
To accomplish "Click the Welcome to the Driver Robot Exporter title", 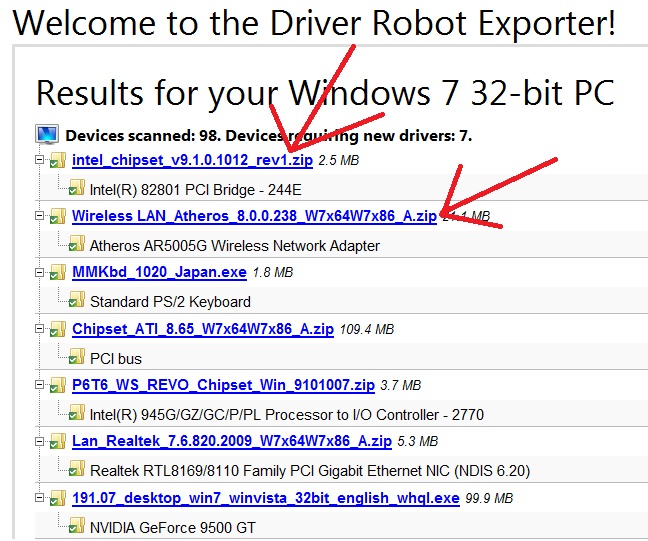I will pyautogui.click(x=314, y=23).
